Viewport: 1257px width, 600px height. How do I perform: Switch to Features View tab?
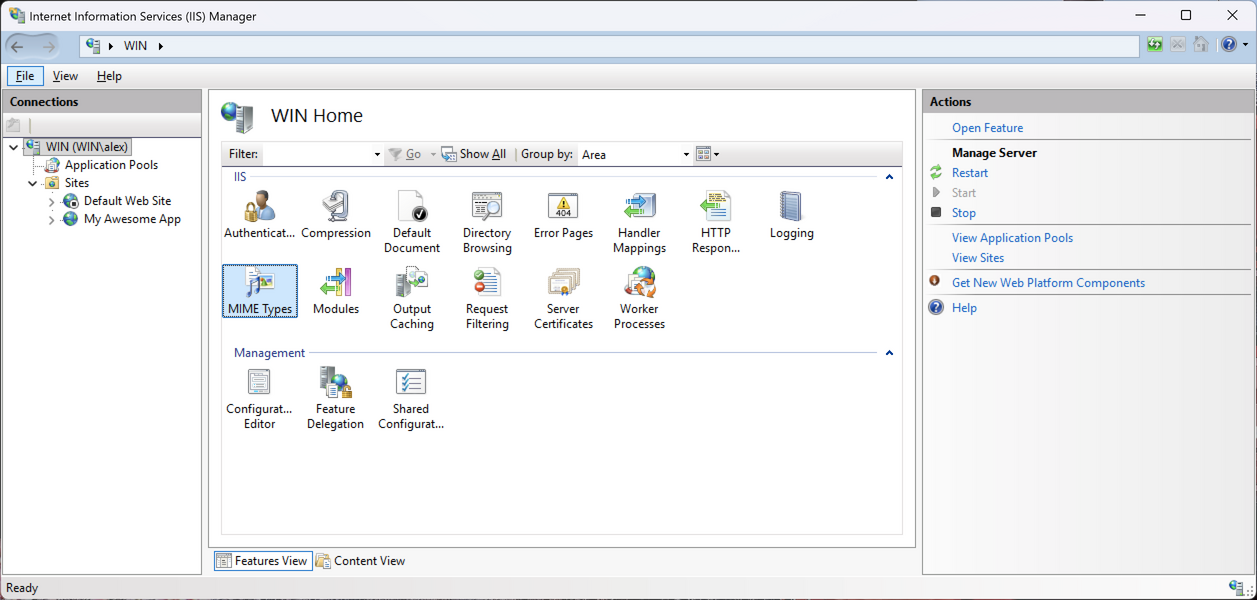[x=263, y=561]
